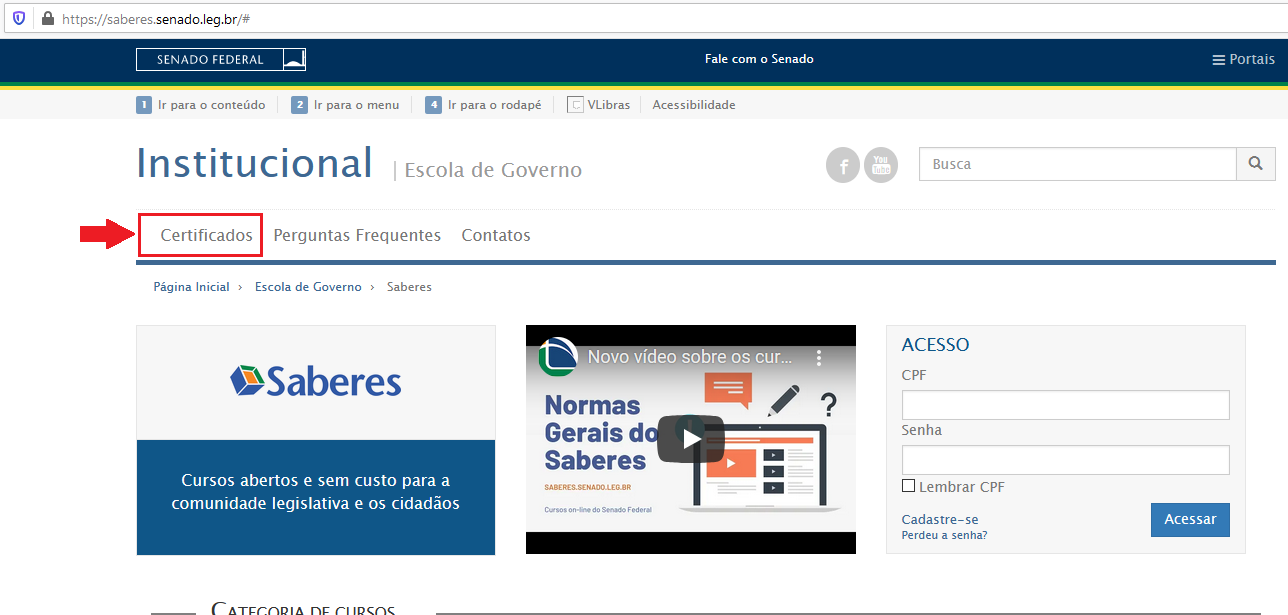Open the Contatos menu item
Viewport: 1288px width, 615px height.
[x=496, y=236]
